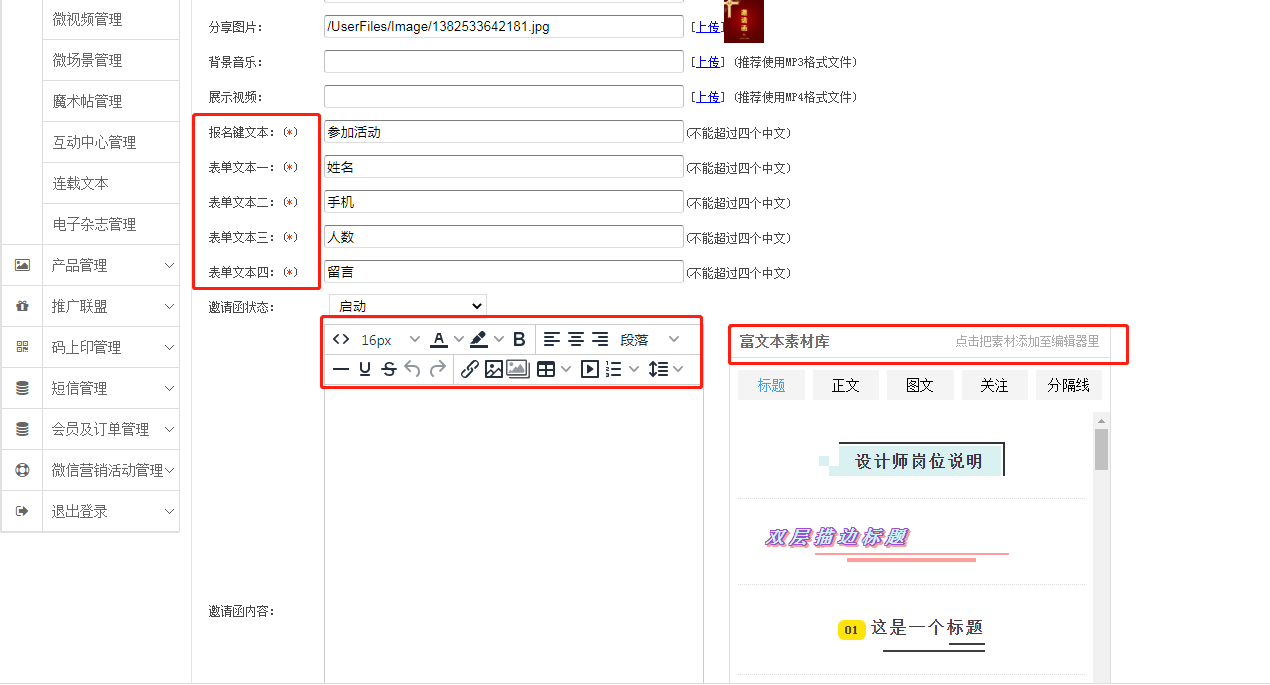Click 上传 link next to 背景音乐
Viewport: 1270px width, 685px height.
tap(708, 62)
